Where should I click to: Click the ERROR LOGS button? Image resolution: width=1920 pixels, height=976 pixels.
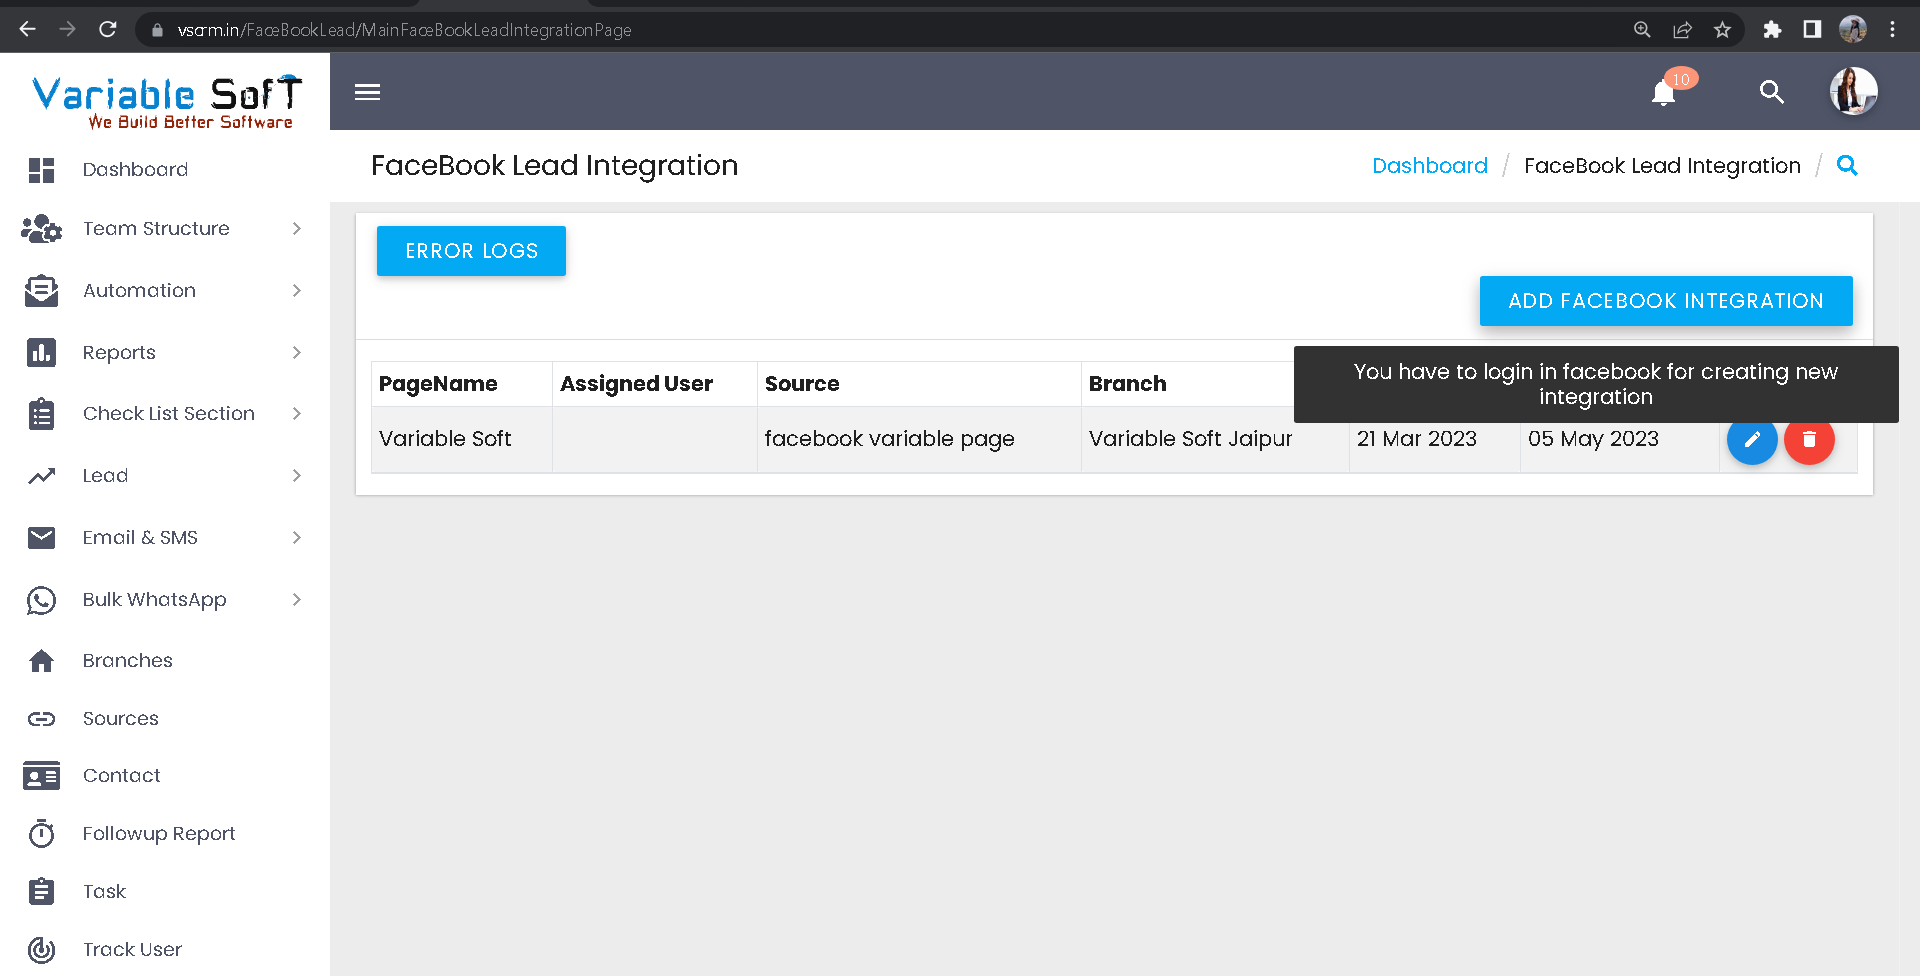[x=471, y=251]
